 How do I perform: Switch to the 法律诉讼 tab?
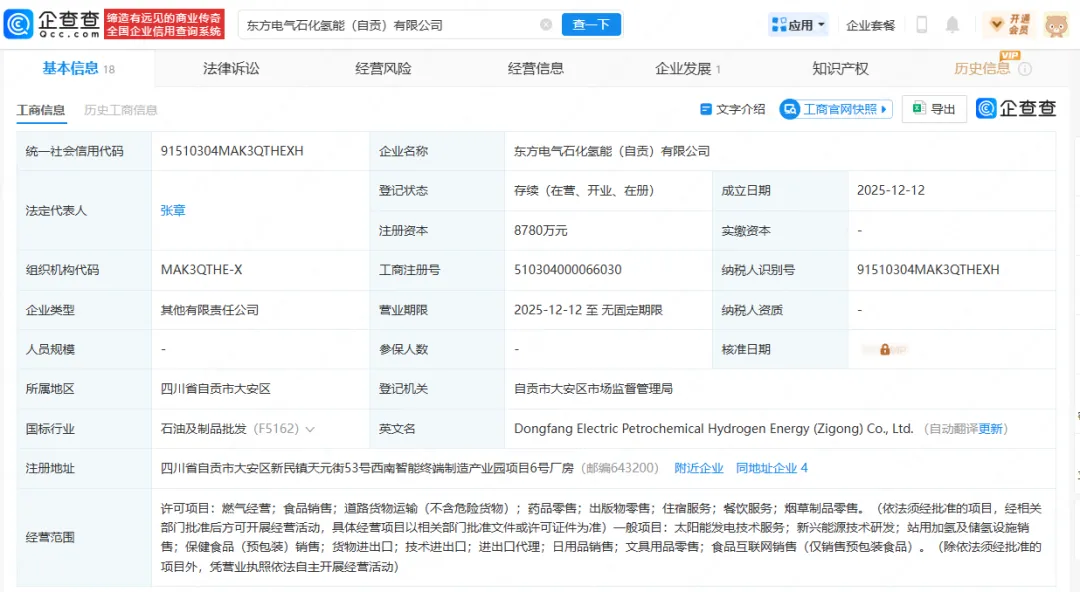tap(231, 69)
